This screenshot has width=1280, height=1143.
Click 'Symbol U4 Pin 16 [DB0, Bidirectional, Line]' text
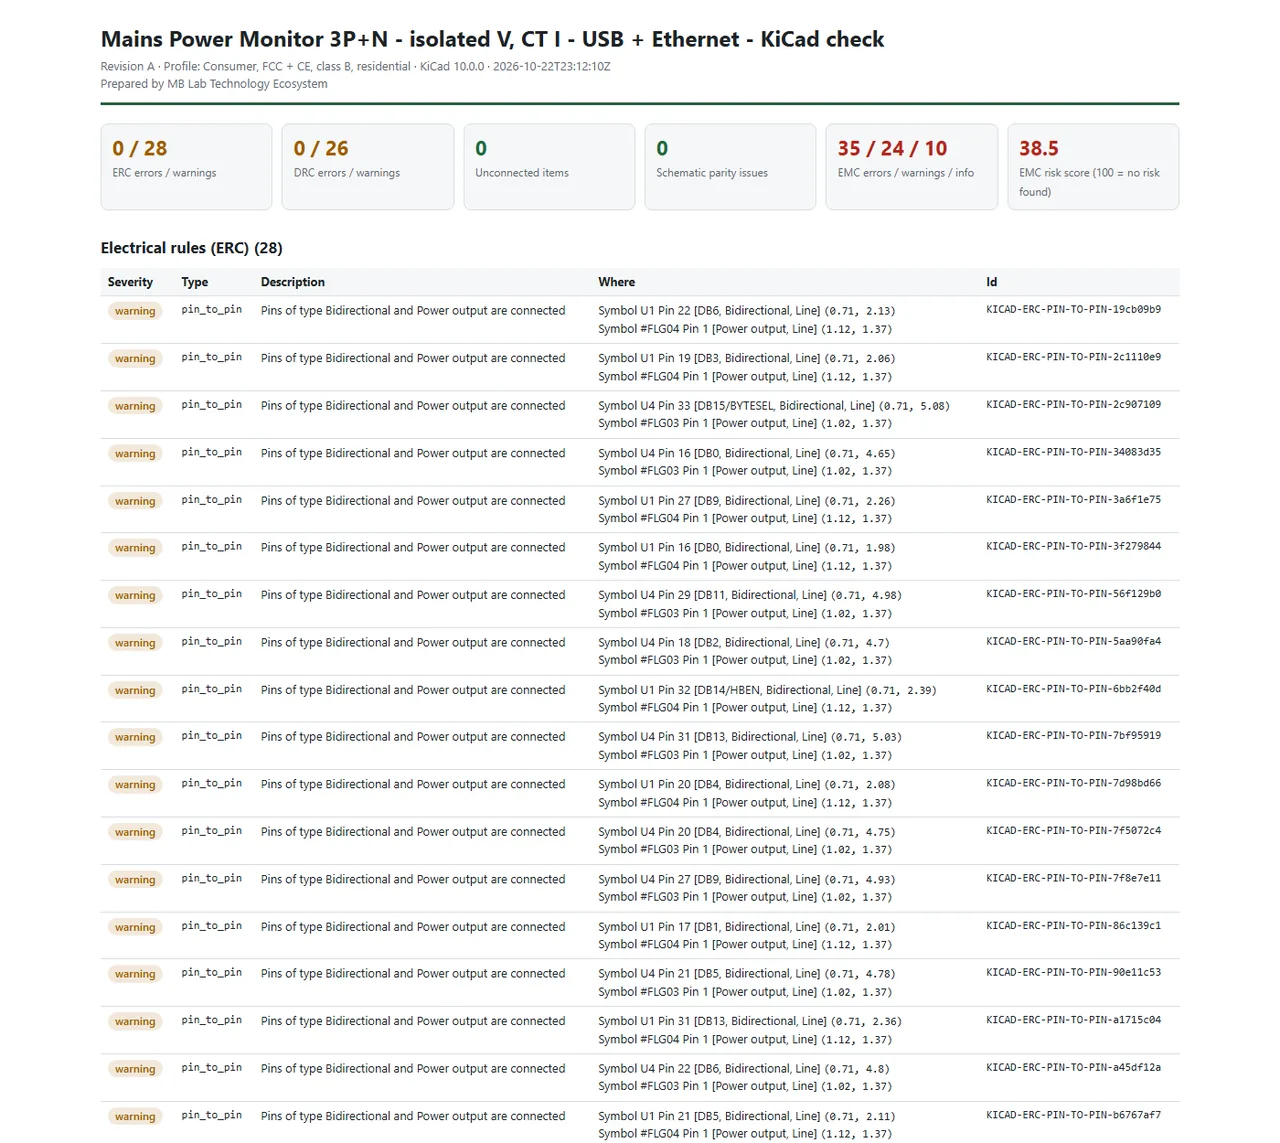tap(709, 453)
